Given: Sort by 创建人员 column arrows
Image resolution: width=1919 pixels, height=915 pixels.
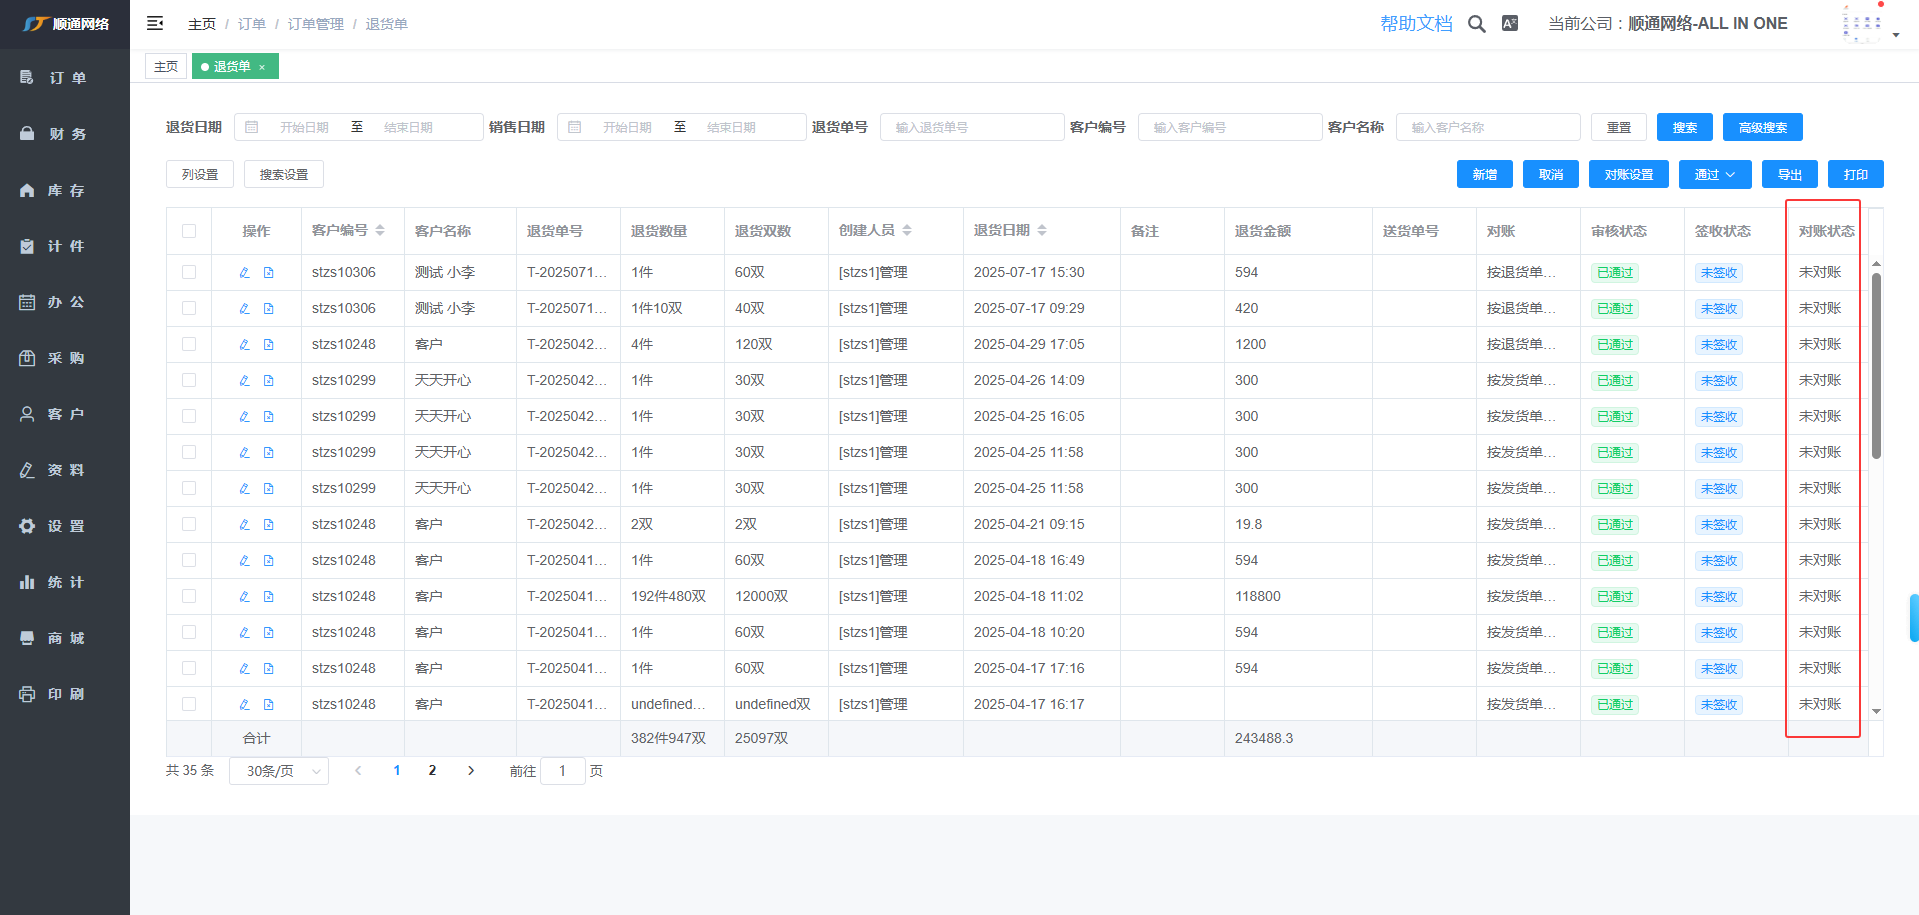Looking at the screenshot, I should click(907, 230).
